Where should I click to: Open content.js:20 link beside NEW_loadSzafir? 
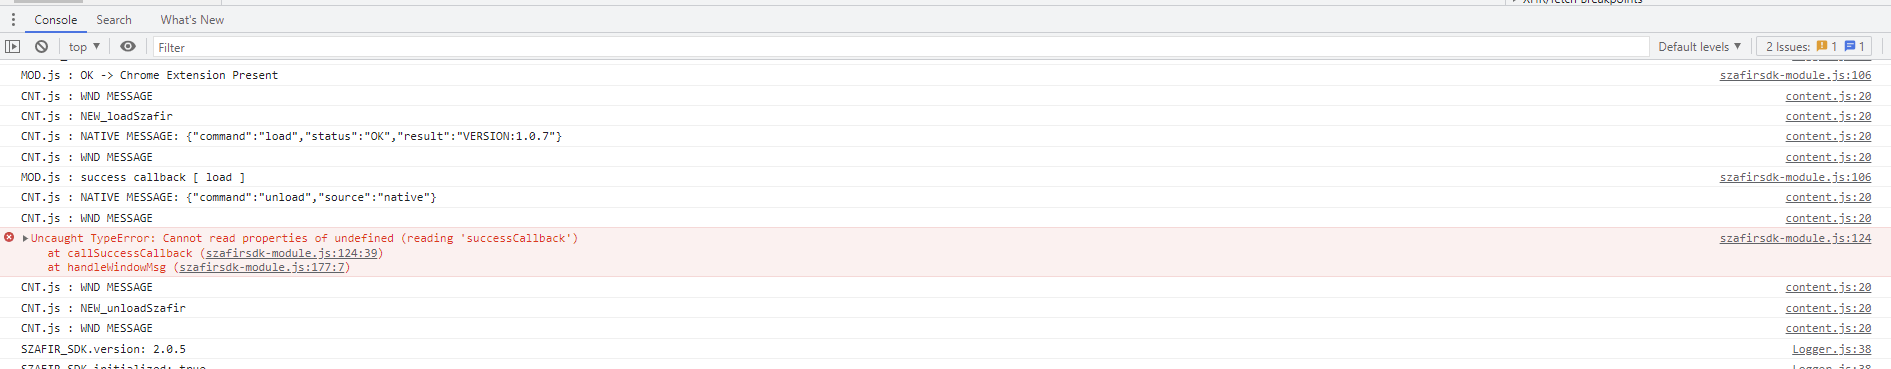[x=1828, y=117]
